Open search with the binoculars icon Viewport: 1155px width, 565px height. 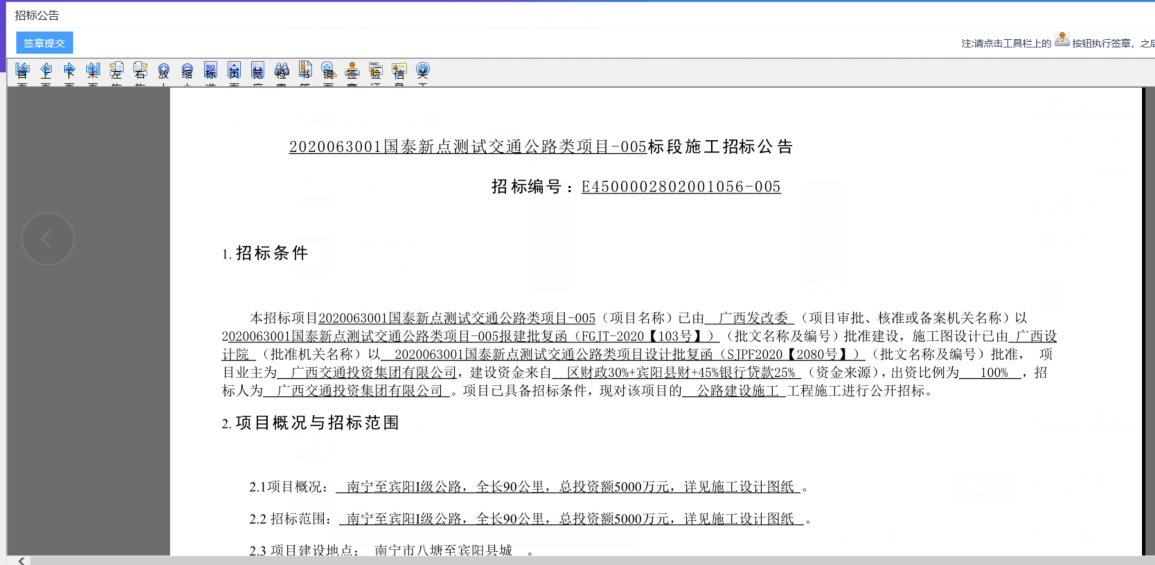[281, 72]
